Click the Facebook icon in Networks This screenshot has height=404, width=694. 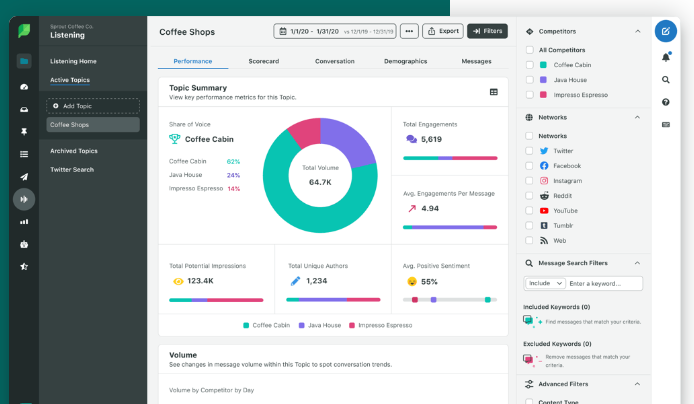click(x=544, y=166)
